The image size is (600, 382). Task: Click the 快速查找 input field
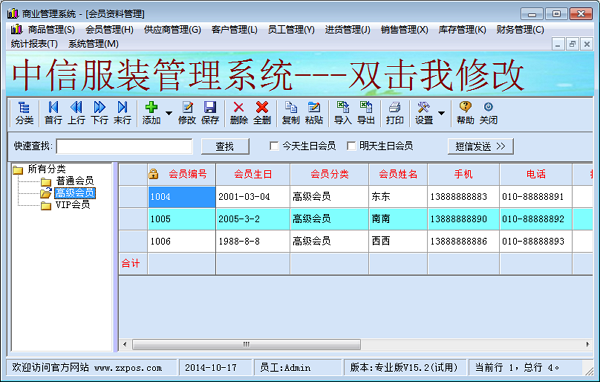[x=124, y=146]
